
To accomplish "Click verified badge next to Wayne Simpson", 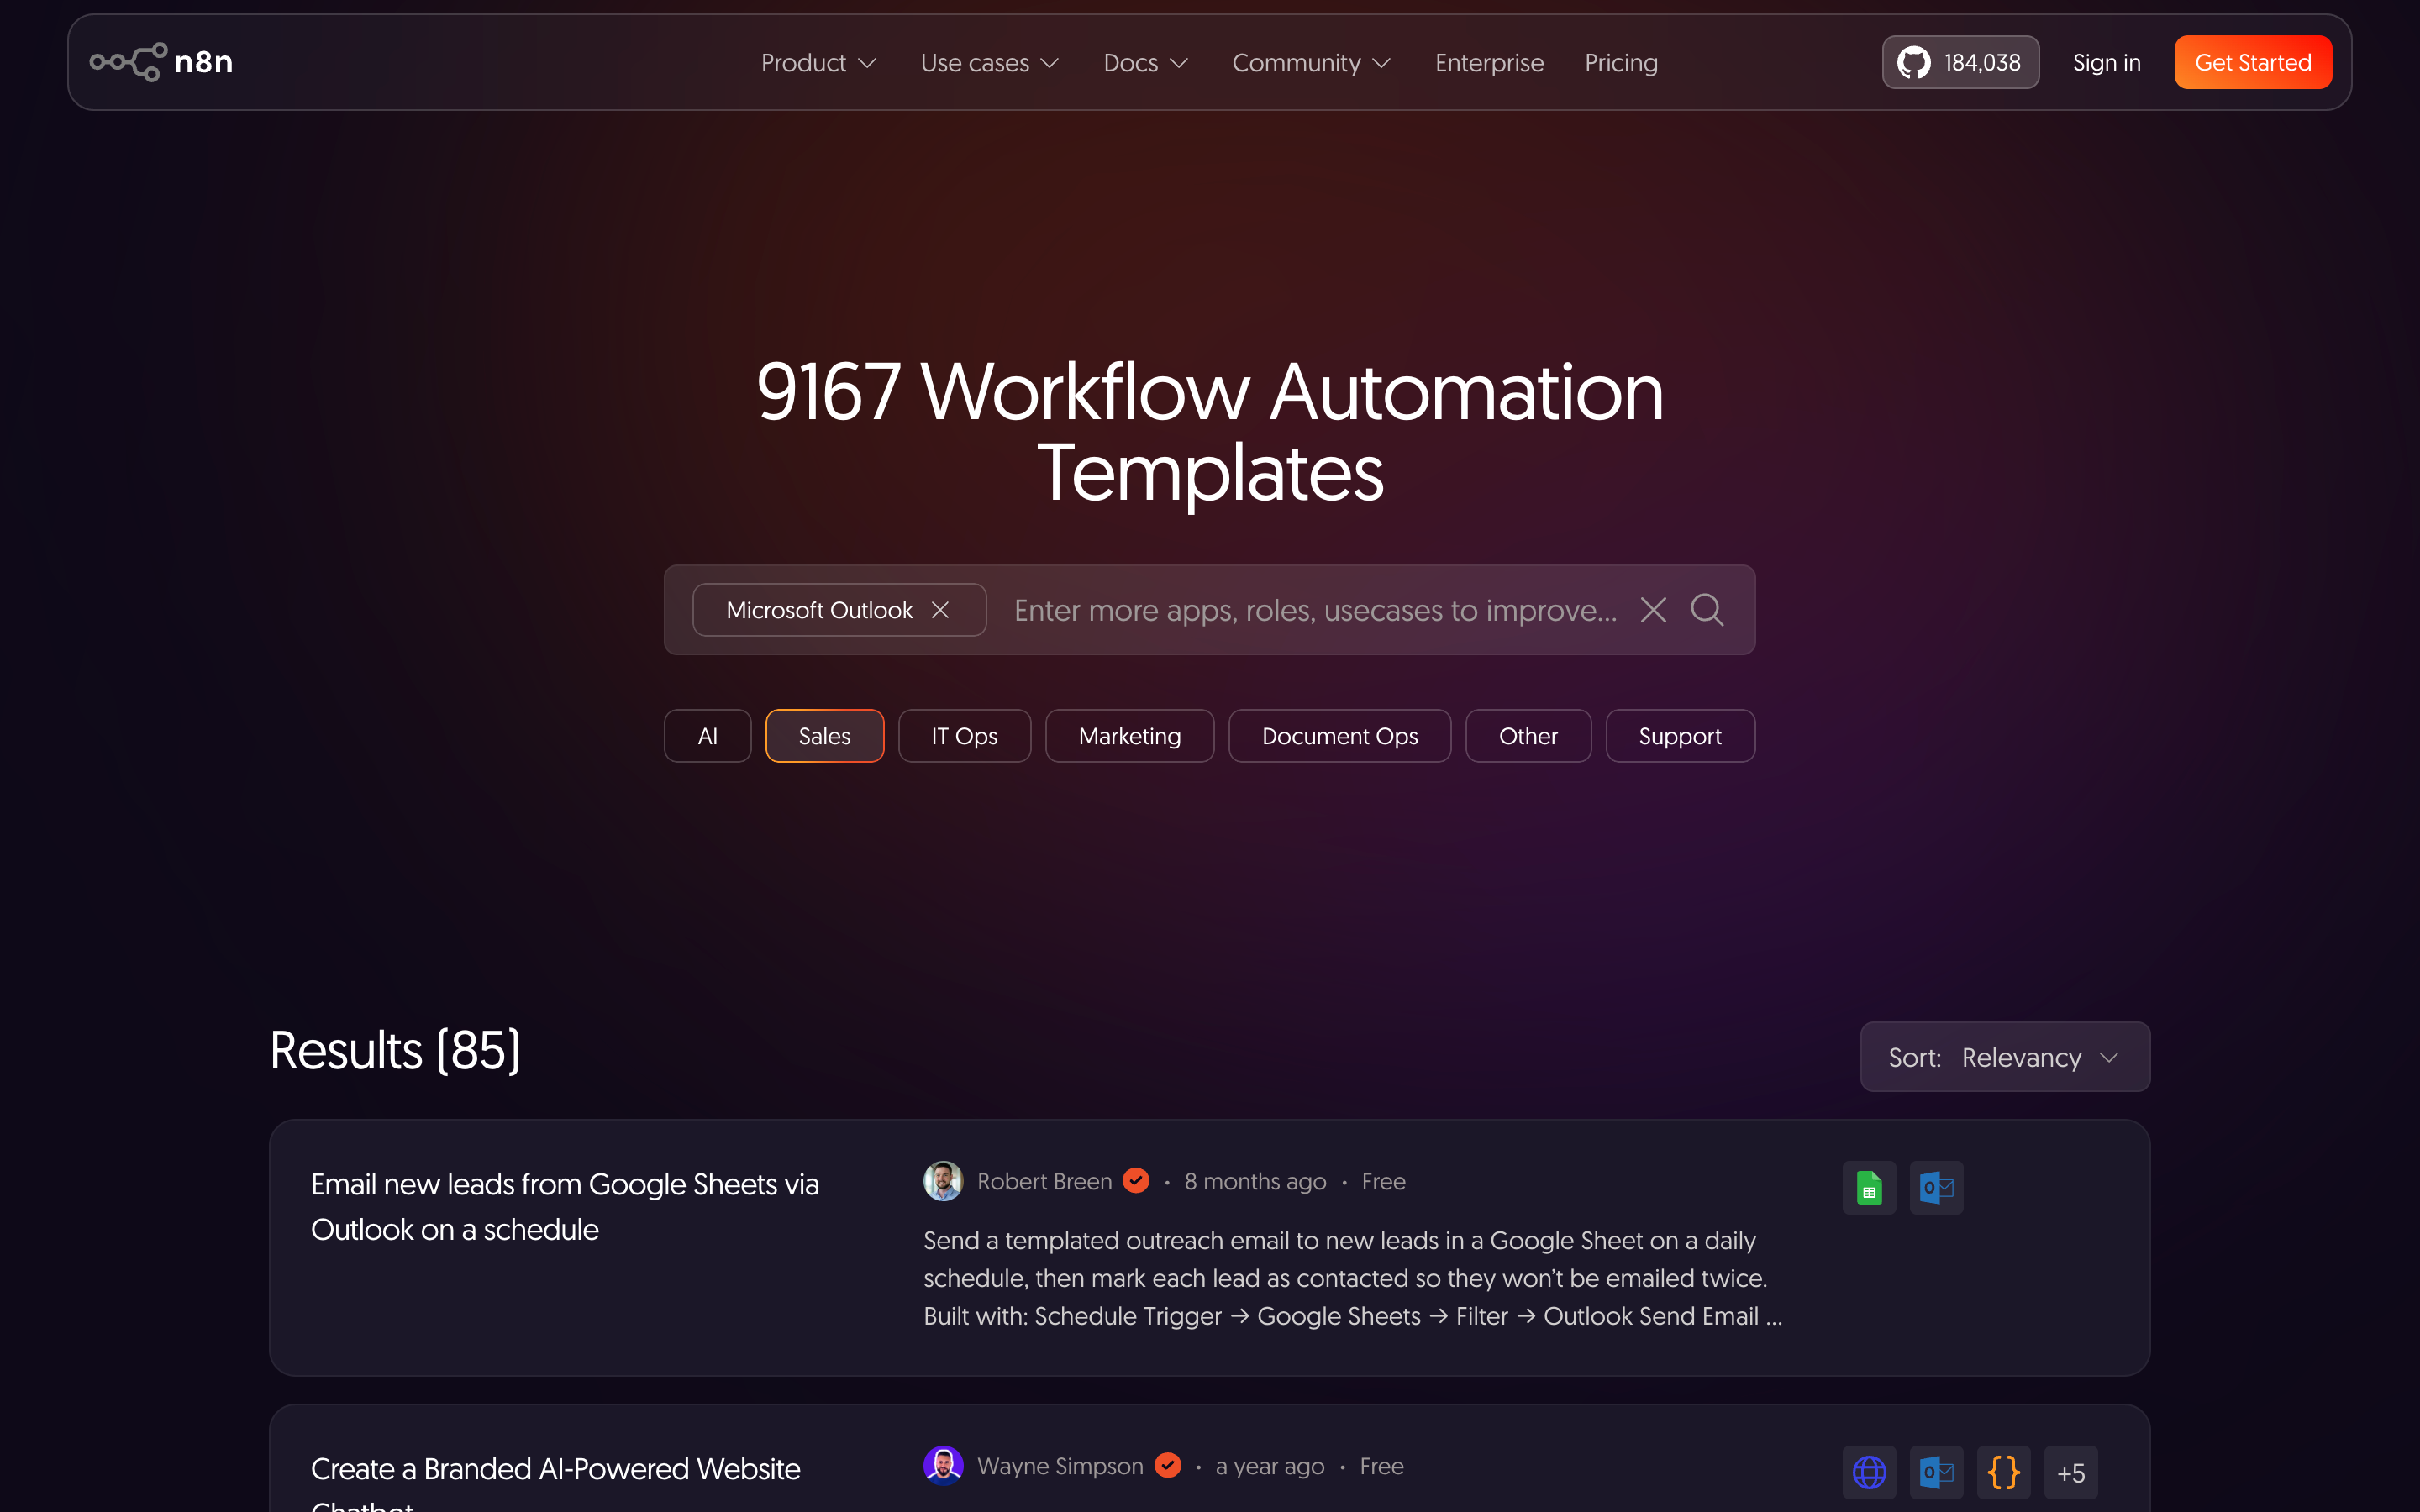I will (x=1168, y=1466).
